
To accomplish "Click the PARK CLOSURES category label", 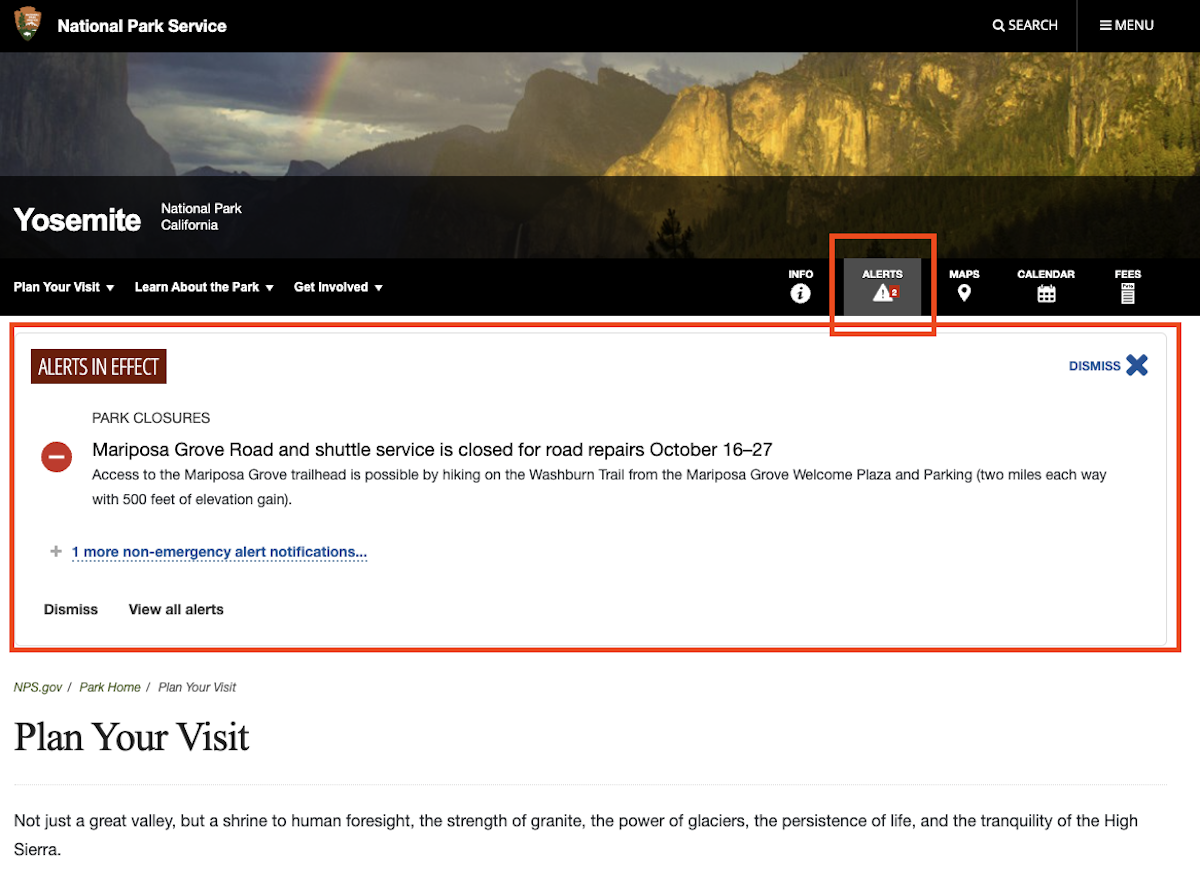I will click(151, 418).
